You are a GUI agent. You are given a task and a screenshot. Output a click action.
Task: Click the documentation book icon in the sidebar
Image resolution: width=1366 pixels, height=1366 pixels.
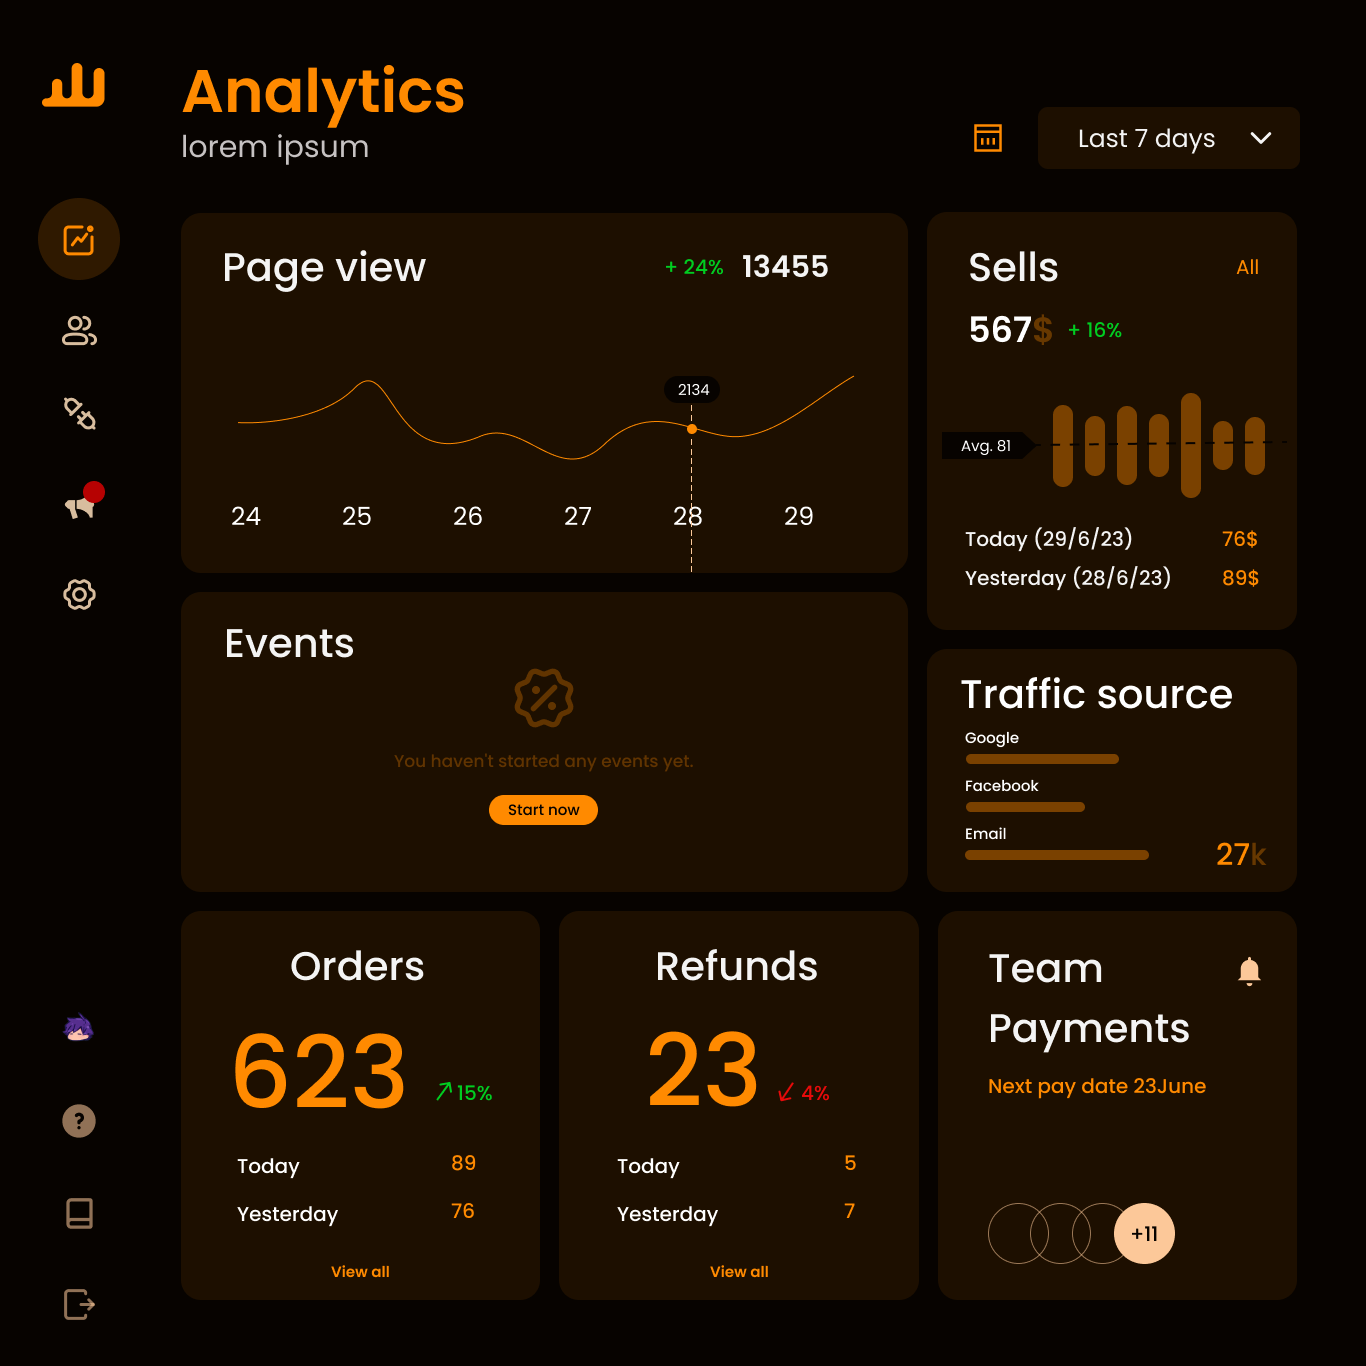(79, 1213)
